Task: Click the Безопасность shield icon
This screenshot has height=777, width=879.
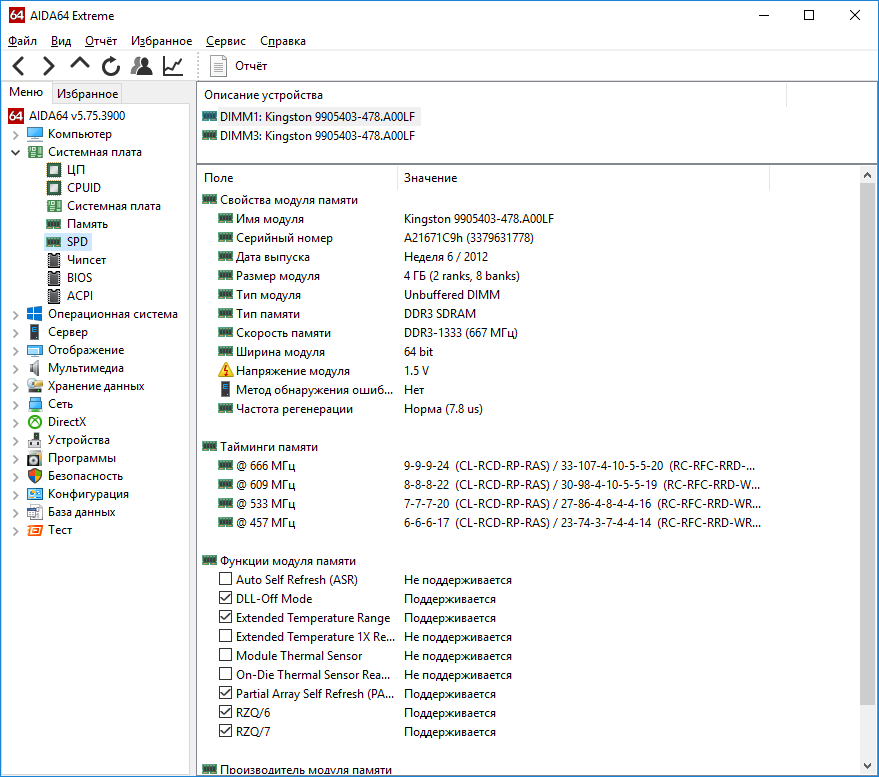Action: coord(35,475)
